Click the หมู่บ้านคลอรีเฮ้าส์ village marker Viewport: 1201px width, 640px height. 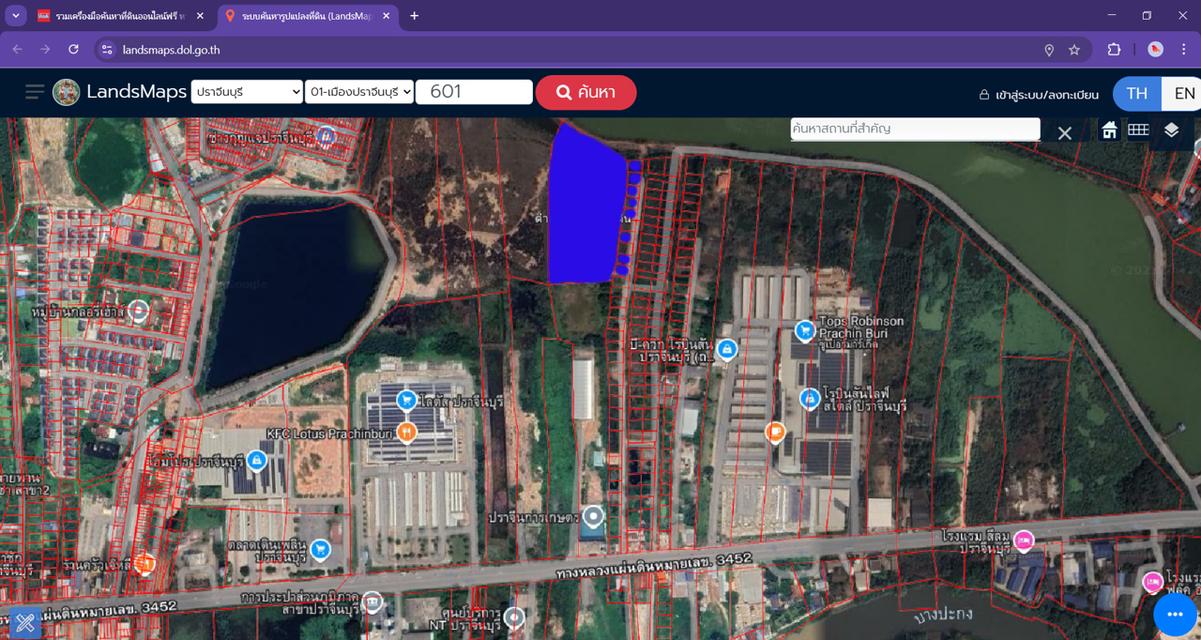click(138, 311)
